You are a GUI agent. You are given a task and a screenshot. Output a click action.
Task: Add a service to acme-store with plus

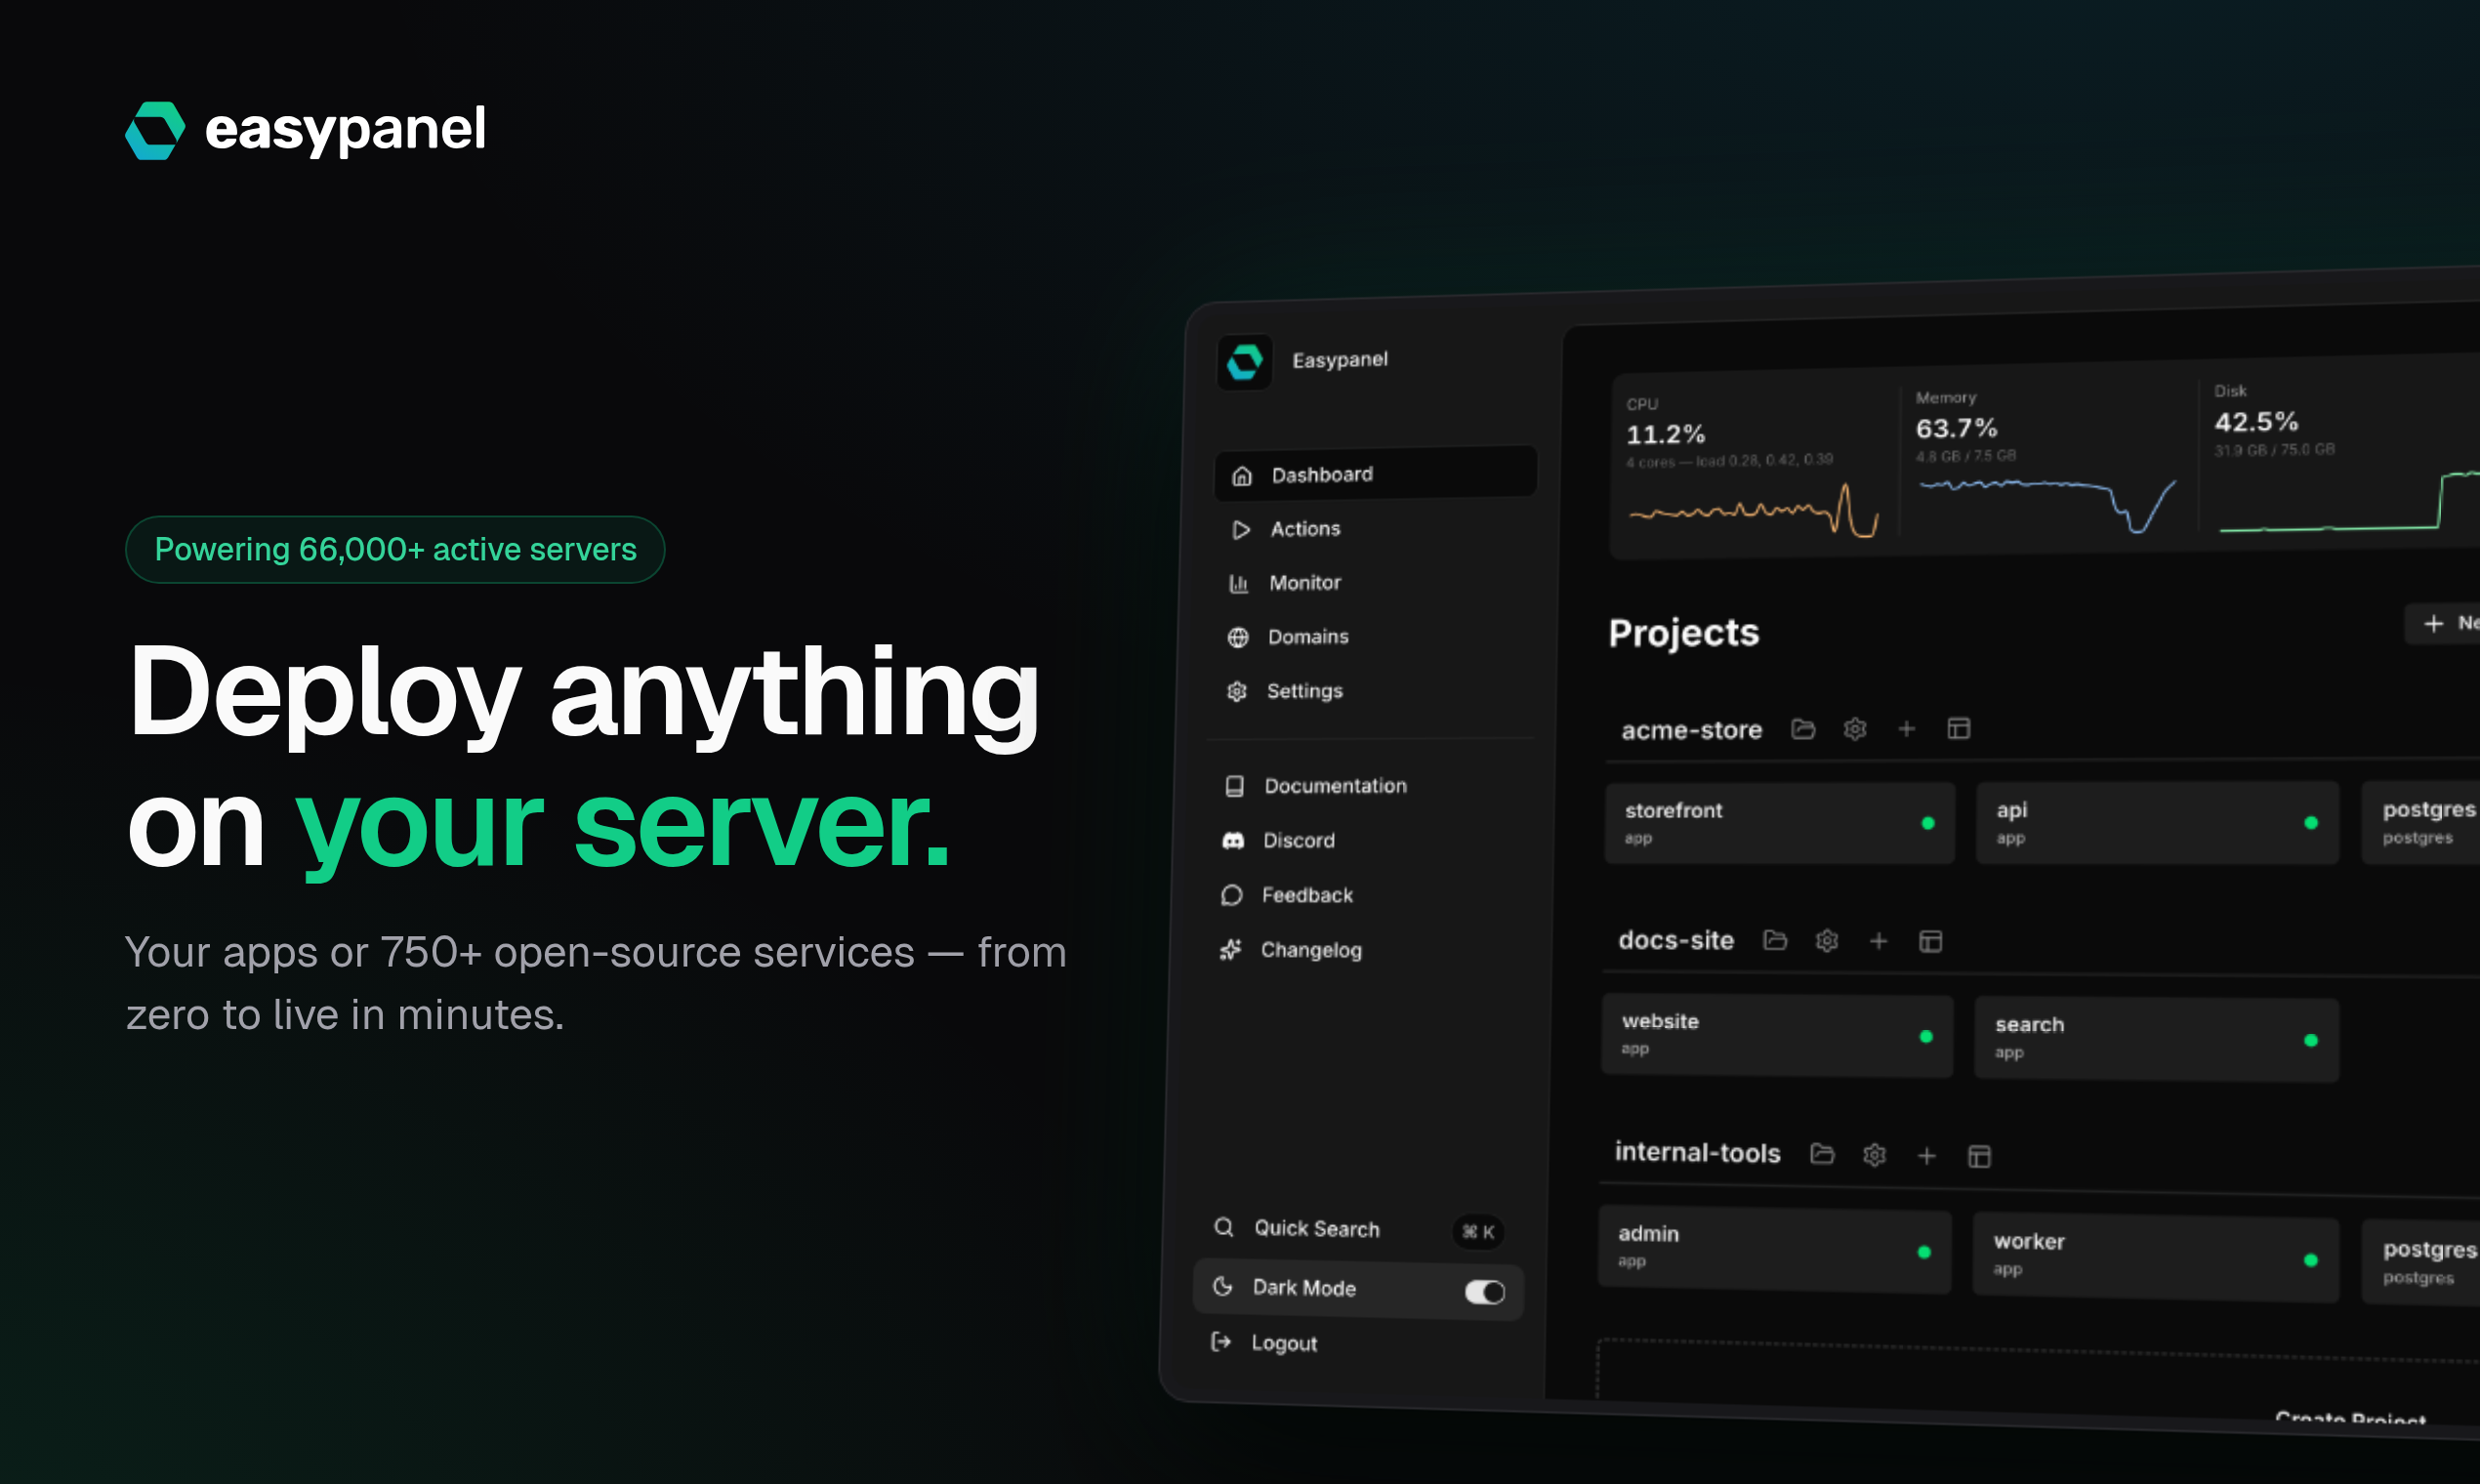point(1906,729)
